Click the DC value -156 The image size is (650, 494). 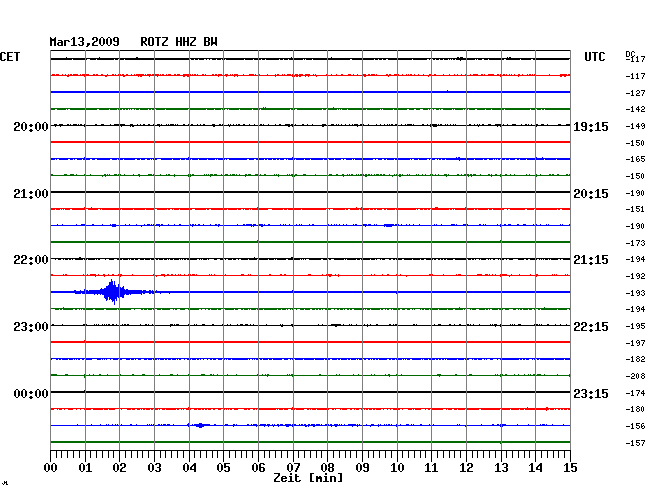click(635, 426)
